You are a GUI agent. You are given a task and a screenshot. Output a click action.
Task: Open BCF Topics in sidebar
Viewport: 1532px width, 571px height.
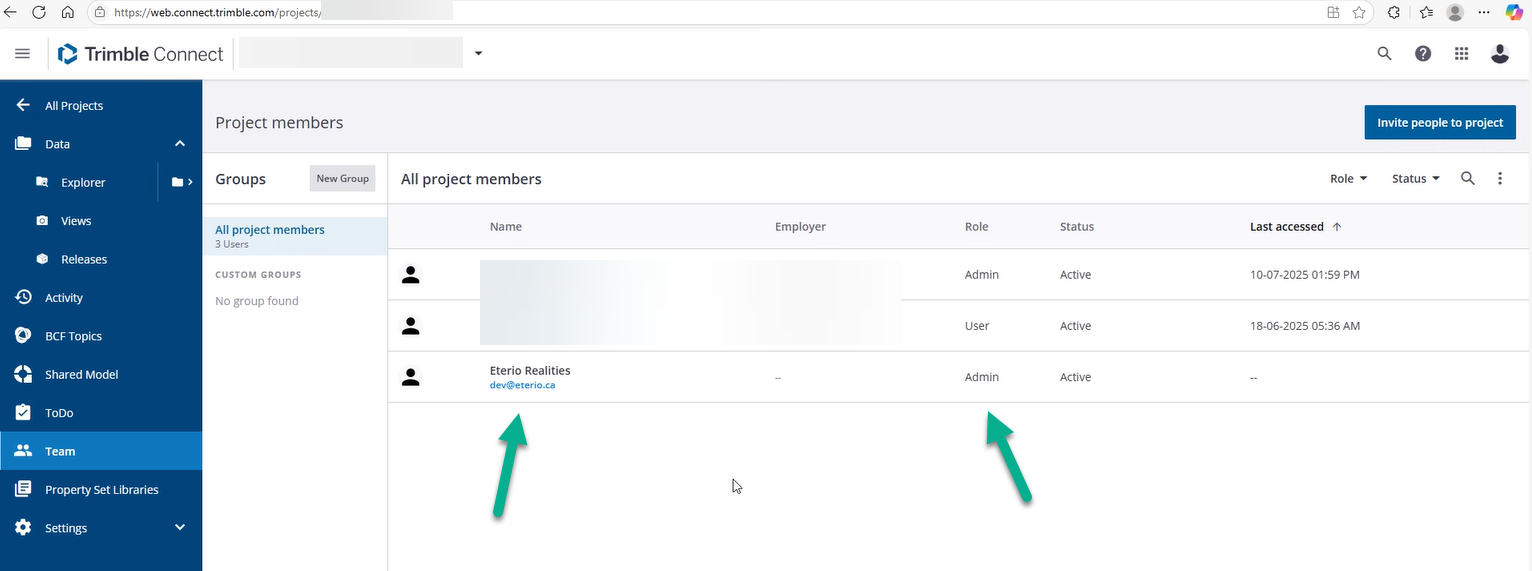pyautogui.click(x=73, y=336)
